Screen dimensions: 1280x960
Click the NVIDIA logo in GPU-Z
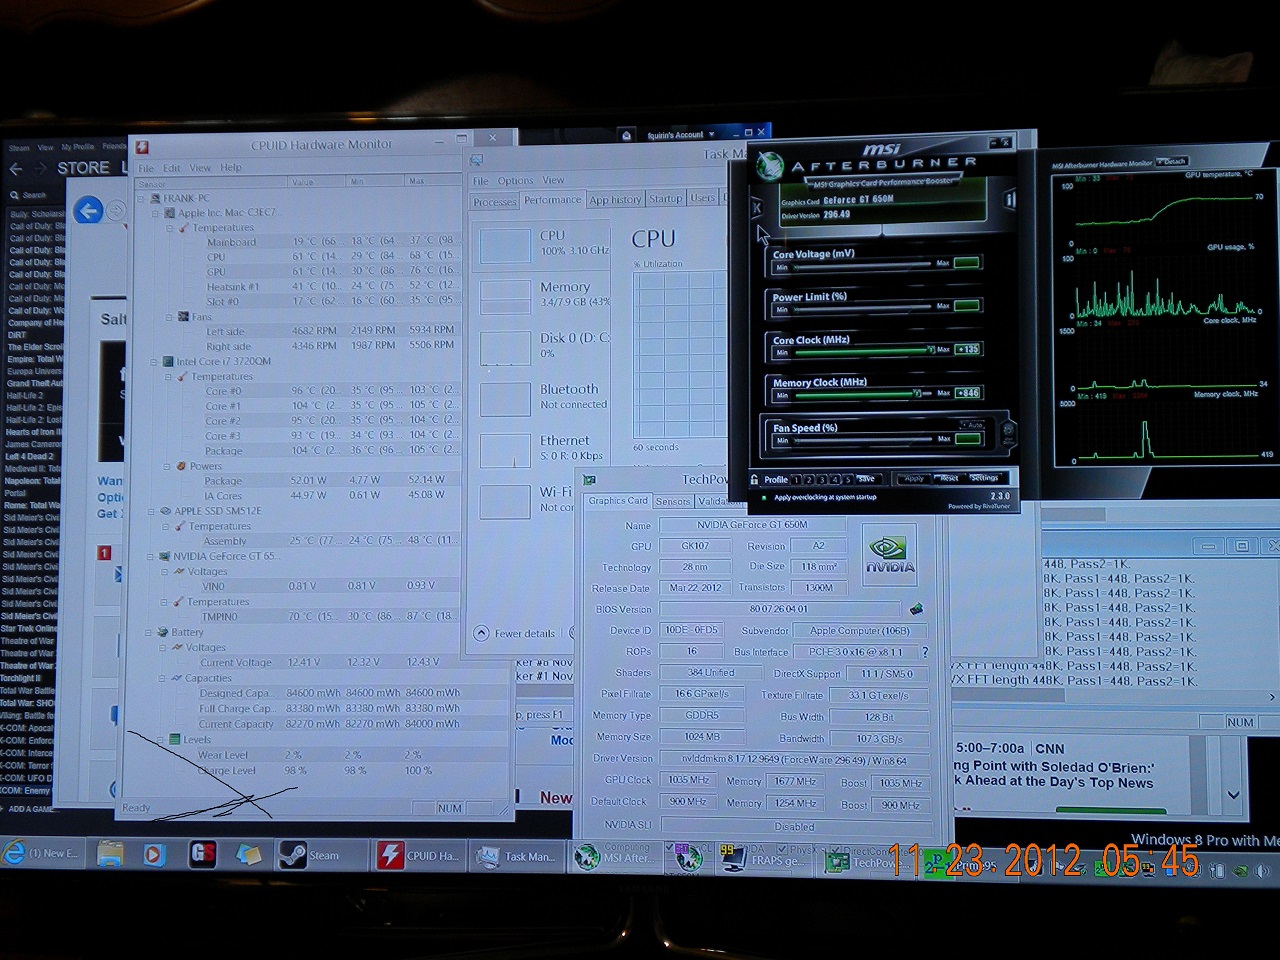coord(890,554)
